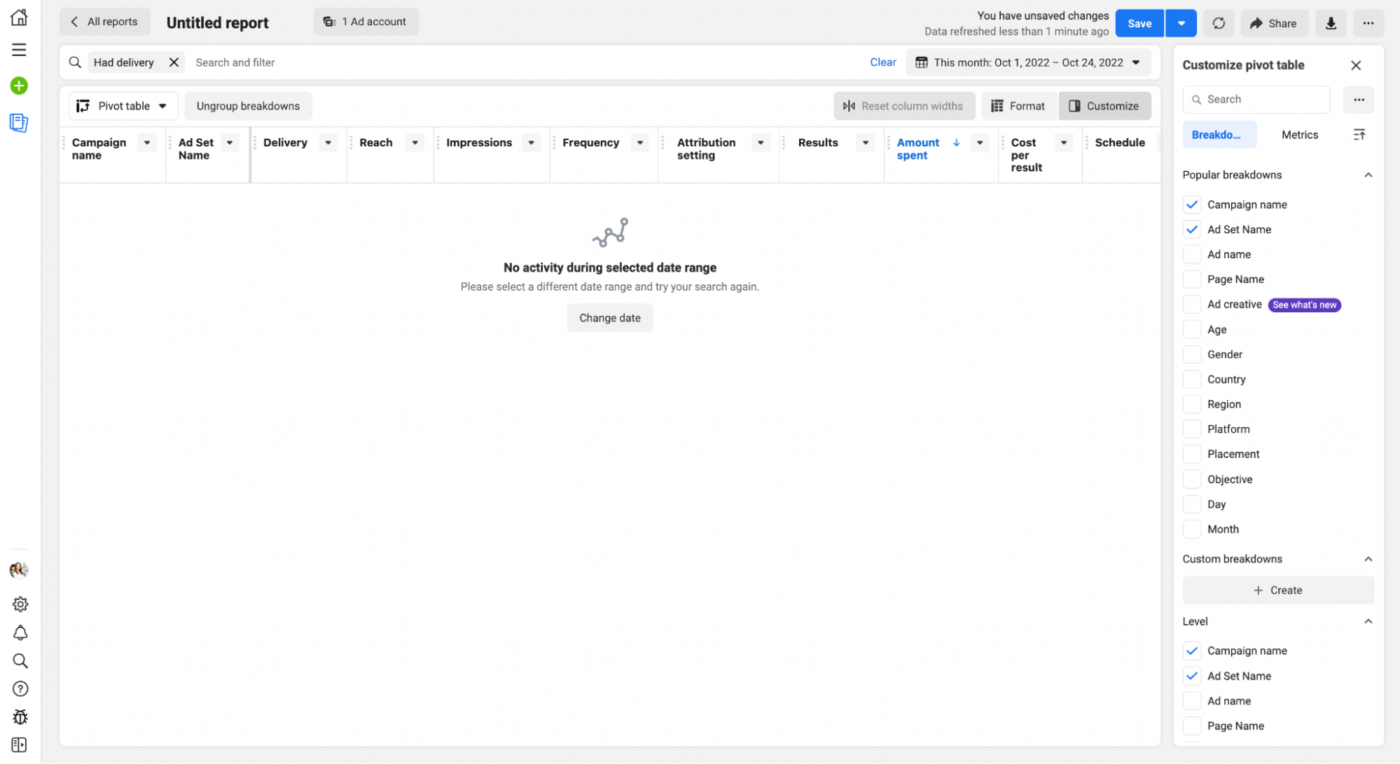
Task: Click the refresh data icon
Action: tap(1218, 23)
